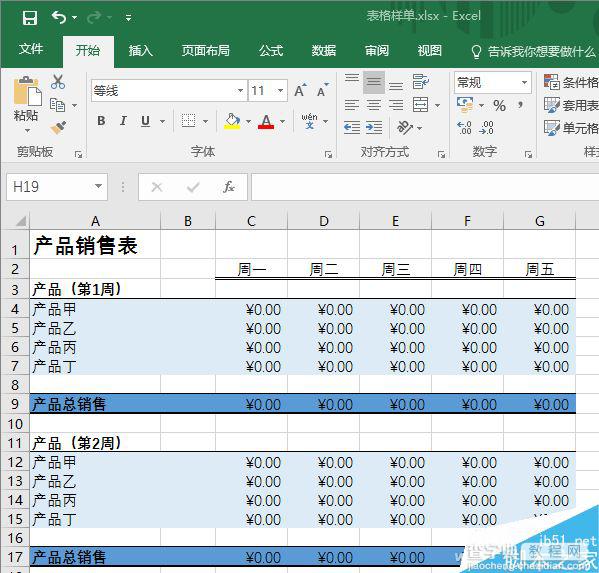Decrease decimal places
Screen dimensions: 599x573
486,128
